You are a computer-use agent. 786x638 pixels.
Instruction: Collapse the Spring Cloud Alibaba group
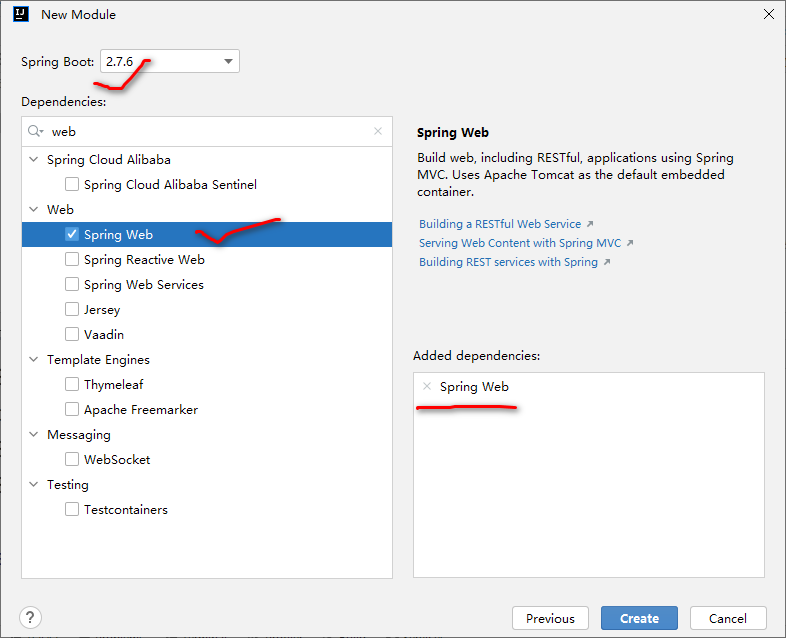(x=34, y=159)
